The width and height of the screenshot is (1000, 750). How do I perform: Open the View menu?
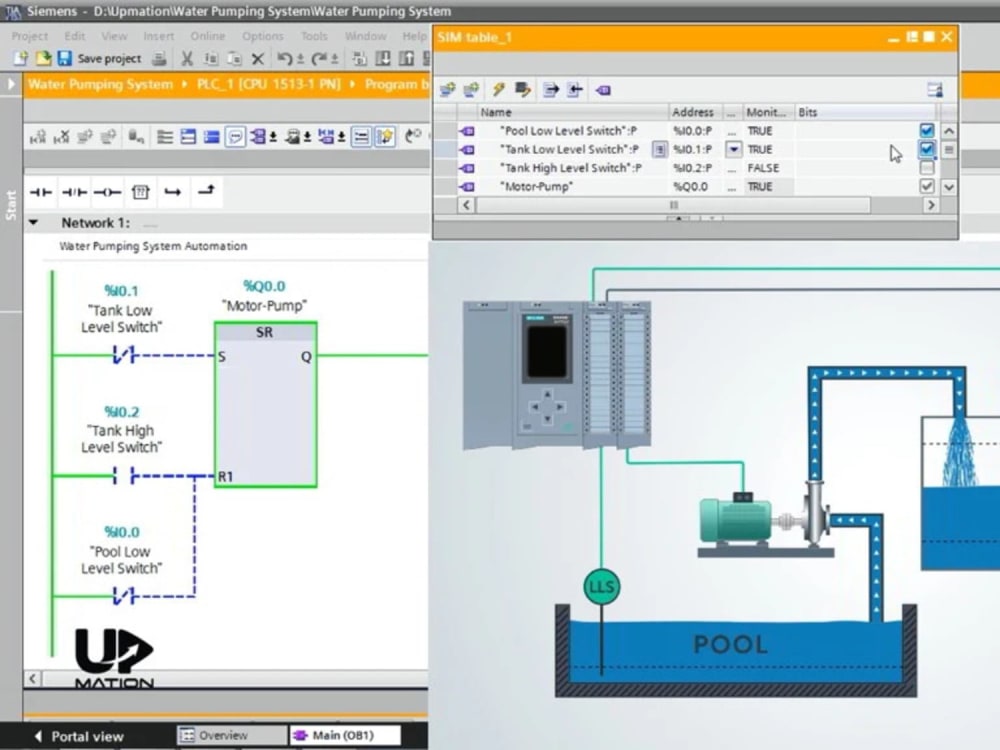114,36
